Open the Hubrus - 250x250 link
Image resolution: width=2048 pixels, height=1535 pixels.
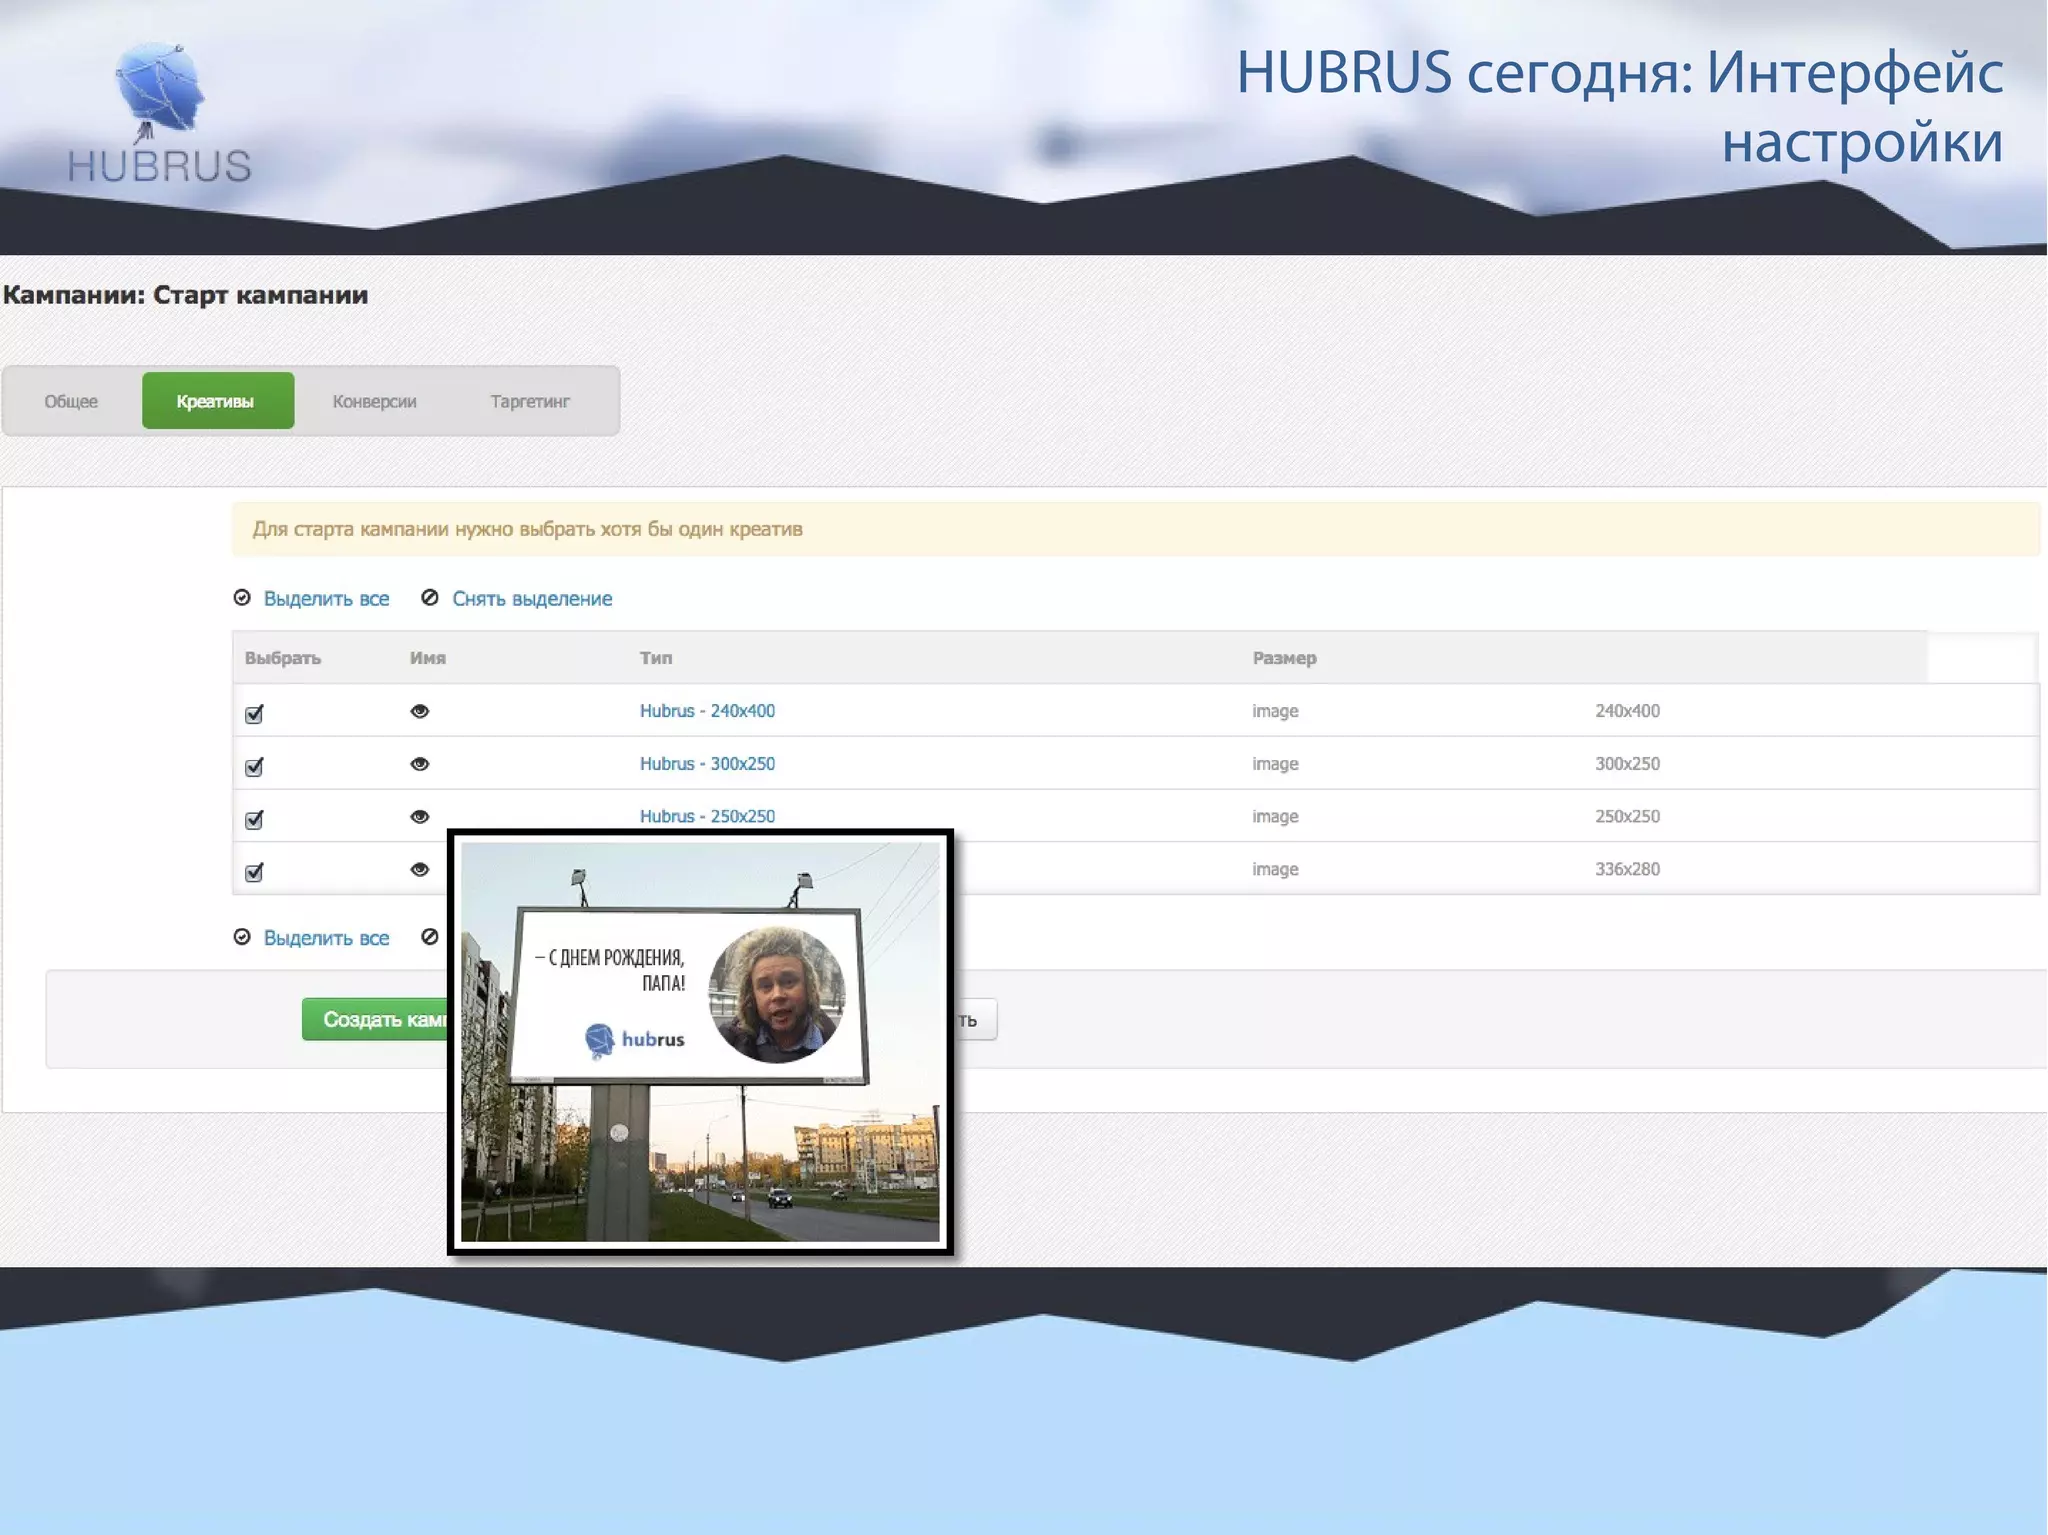707,816
